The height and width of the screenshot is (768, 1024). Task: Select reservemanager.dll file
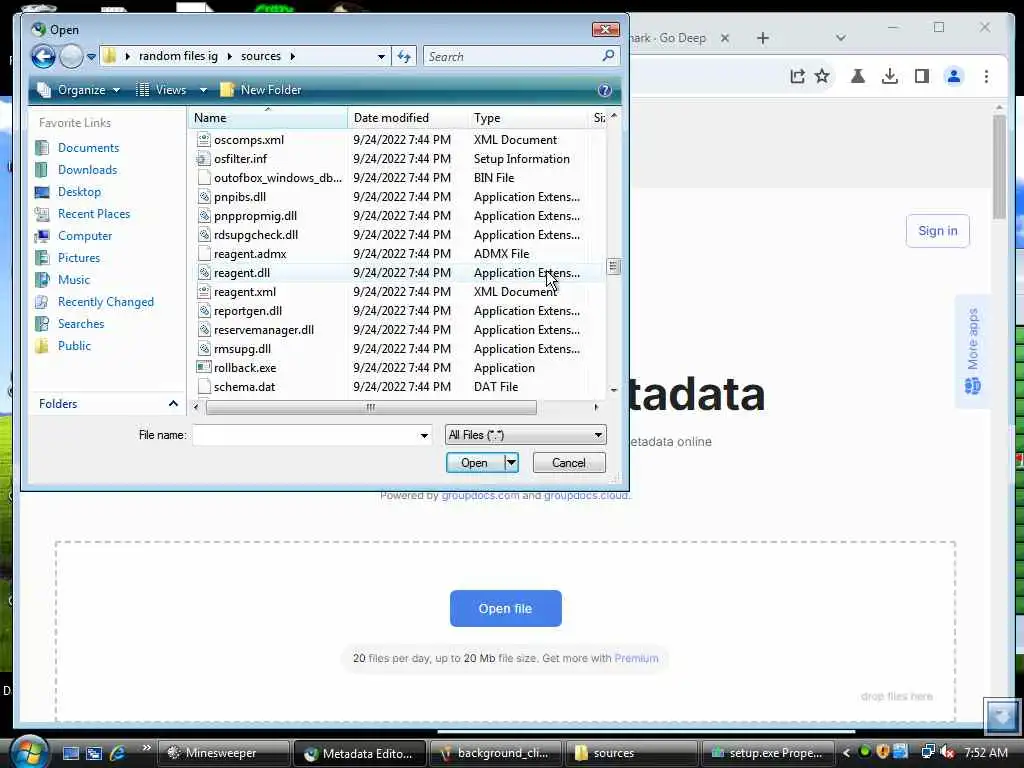pyautogui.click(x=264, y=330)
